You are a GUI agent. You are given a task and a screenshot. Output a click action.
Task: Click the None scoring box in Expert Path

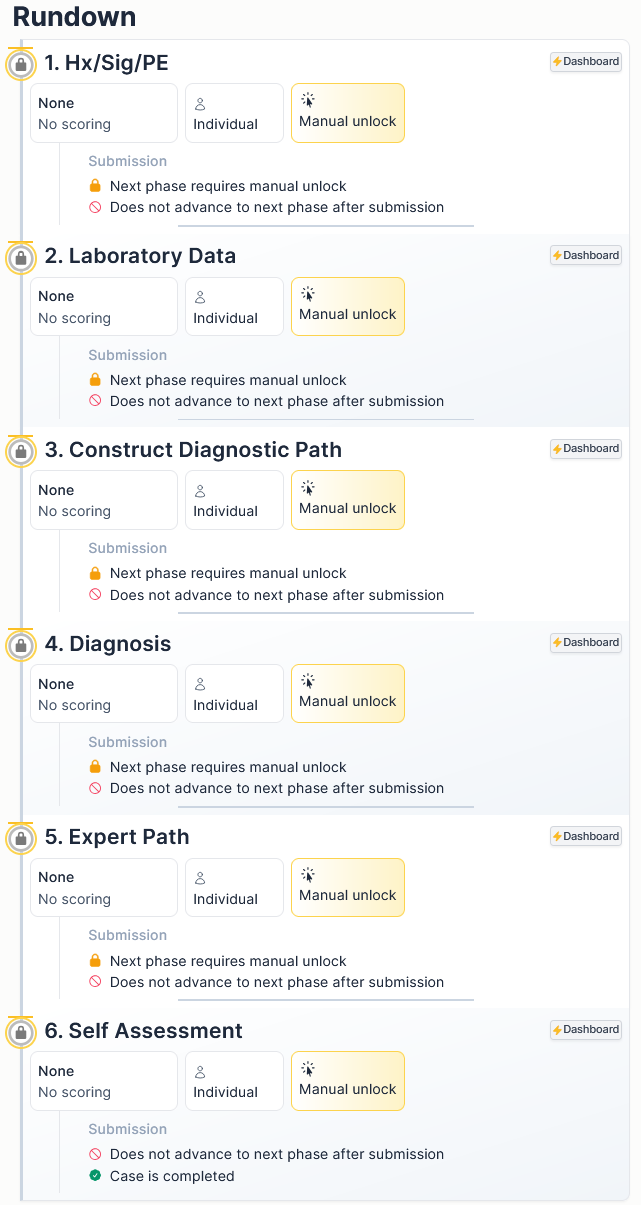(104, 887)
